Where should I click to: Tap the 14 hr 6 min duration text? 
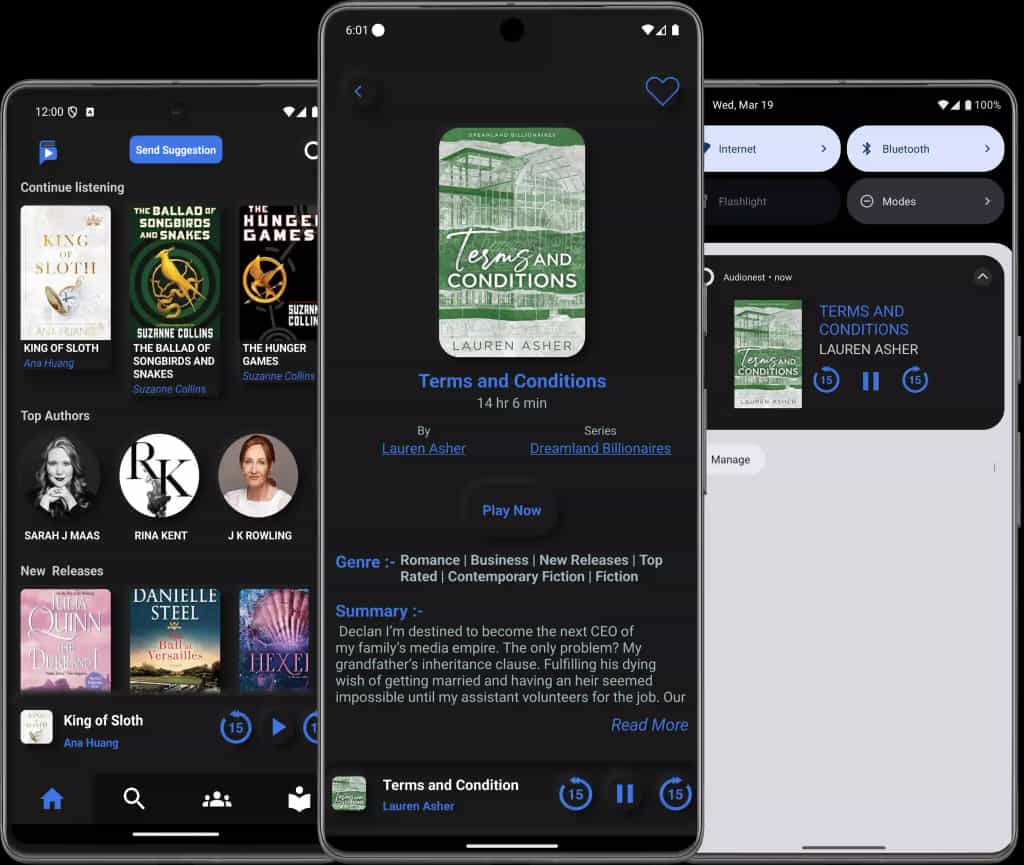pos(512,403)
